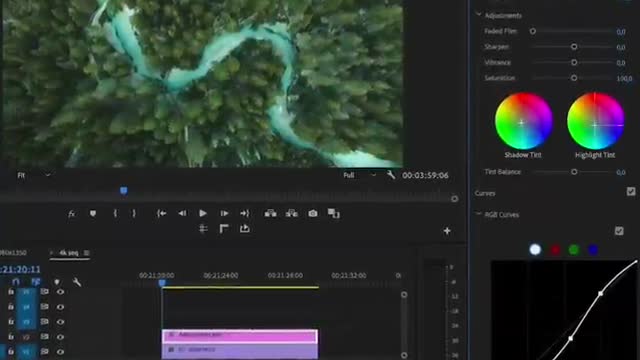Open timeline display settings wrench
Viewport: 640px width, 360px height.
(77, 282)
